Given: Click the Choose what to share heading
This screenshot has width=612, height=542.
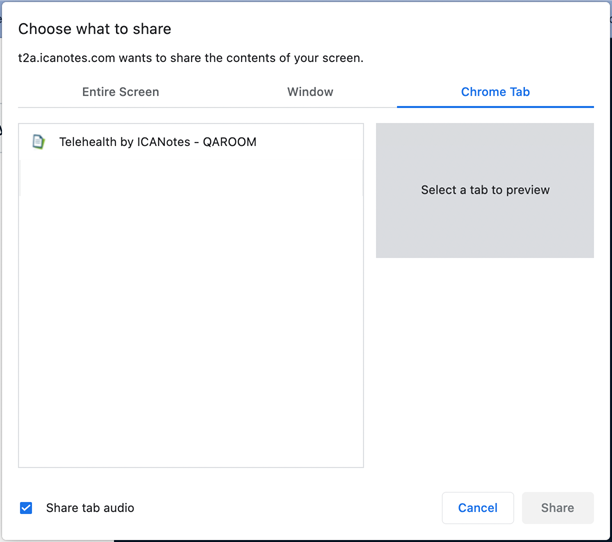Looking at the screenshot, I should (95, 29).
